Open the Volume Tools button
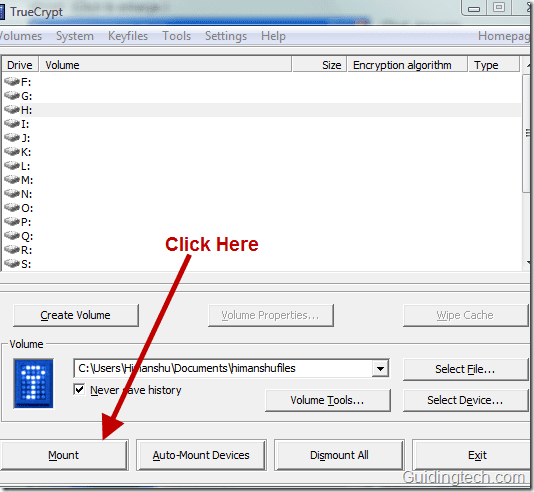 (327, 400)
